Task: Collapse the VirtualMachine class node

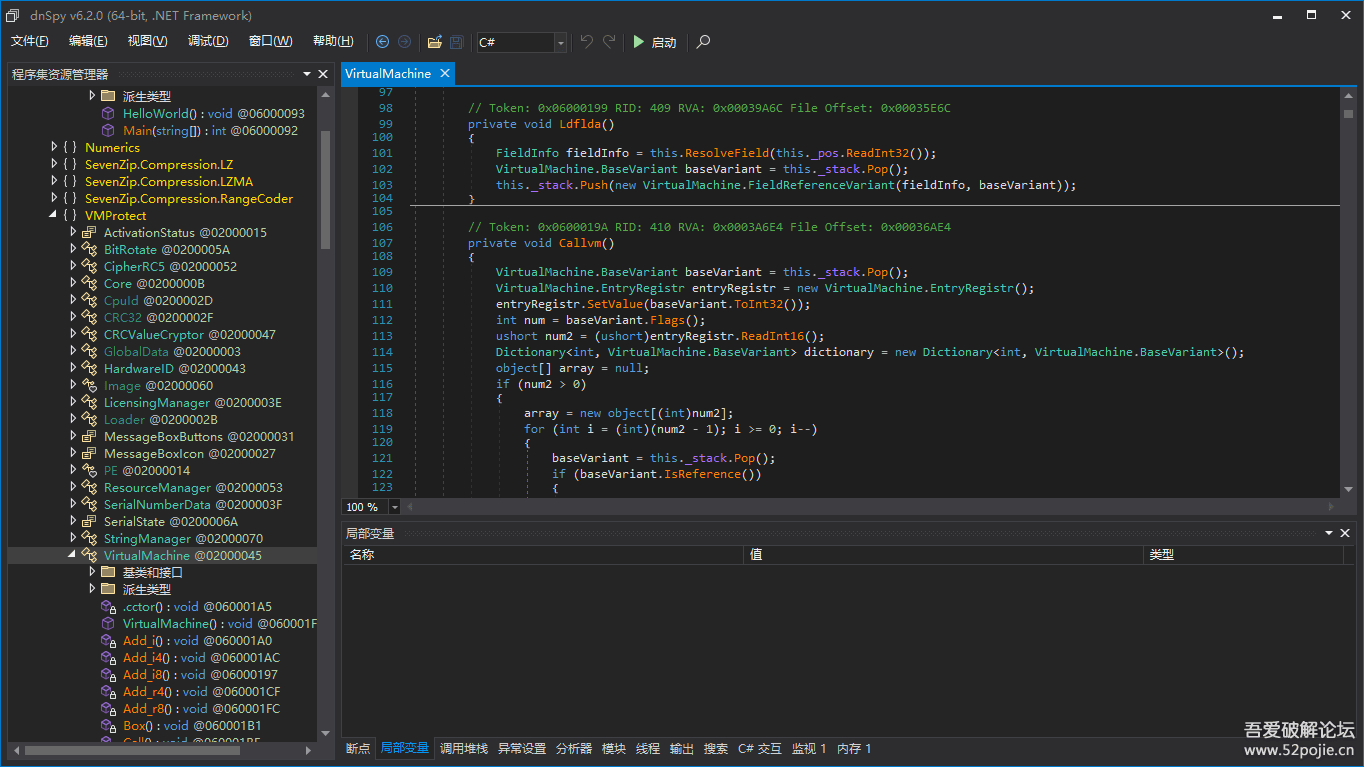Action: pos(73,555)
